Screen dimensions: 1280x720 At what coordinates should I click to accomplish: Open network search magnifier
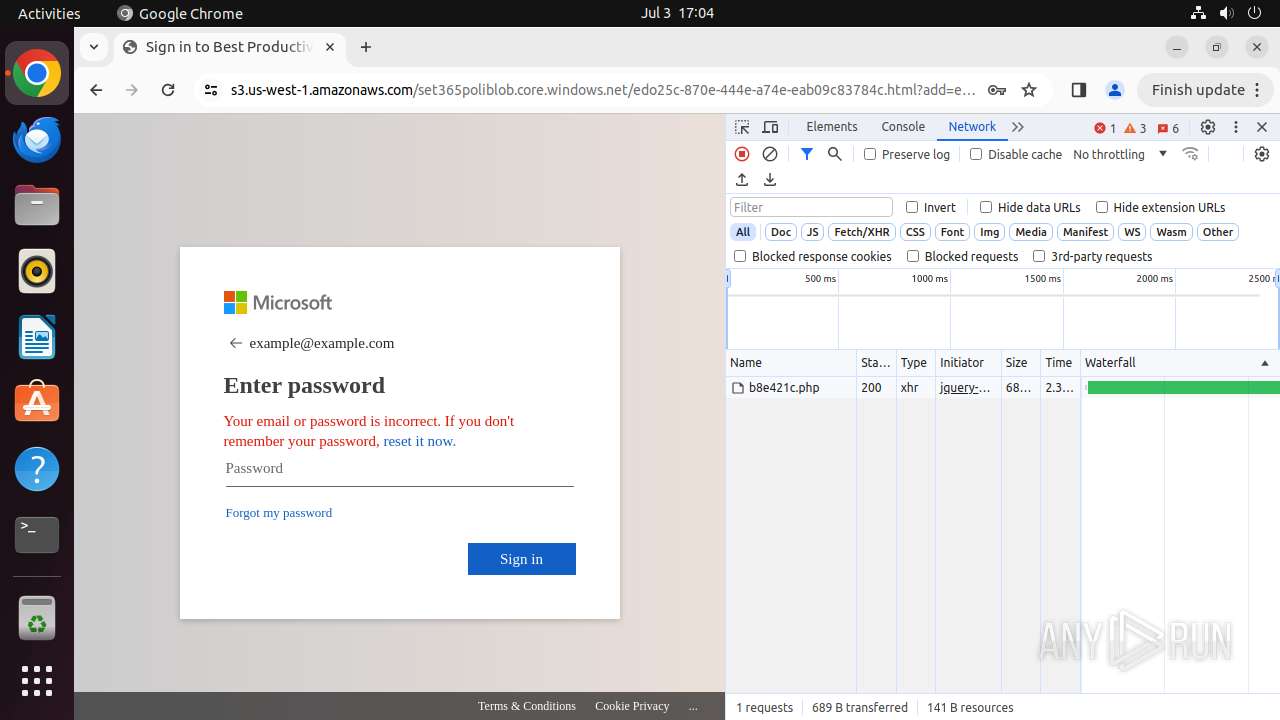[x=835, y=154]
